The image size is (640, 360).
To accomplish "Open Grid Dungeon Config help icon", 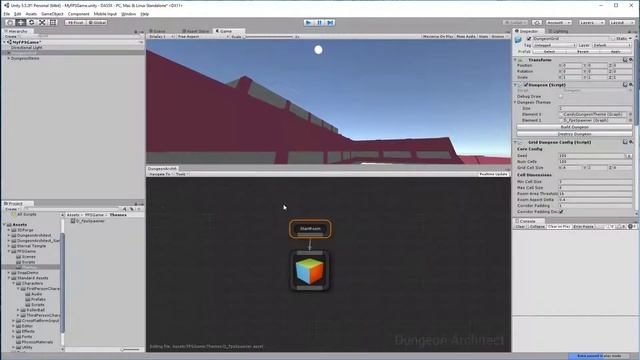I will (x=625, y=142).
